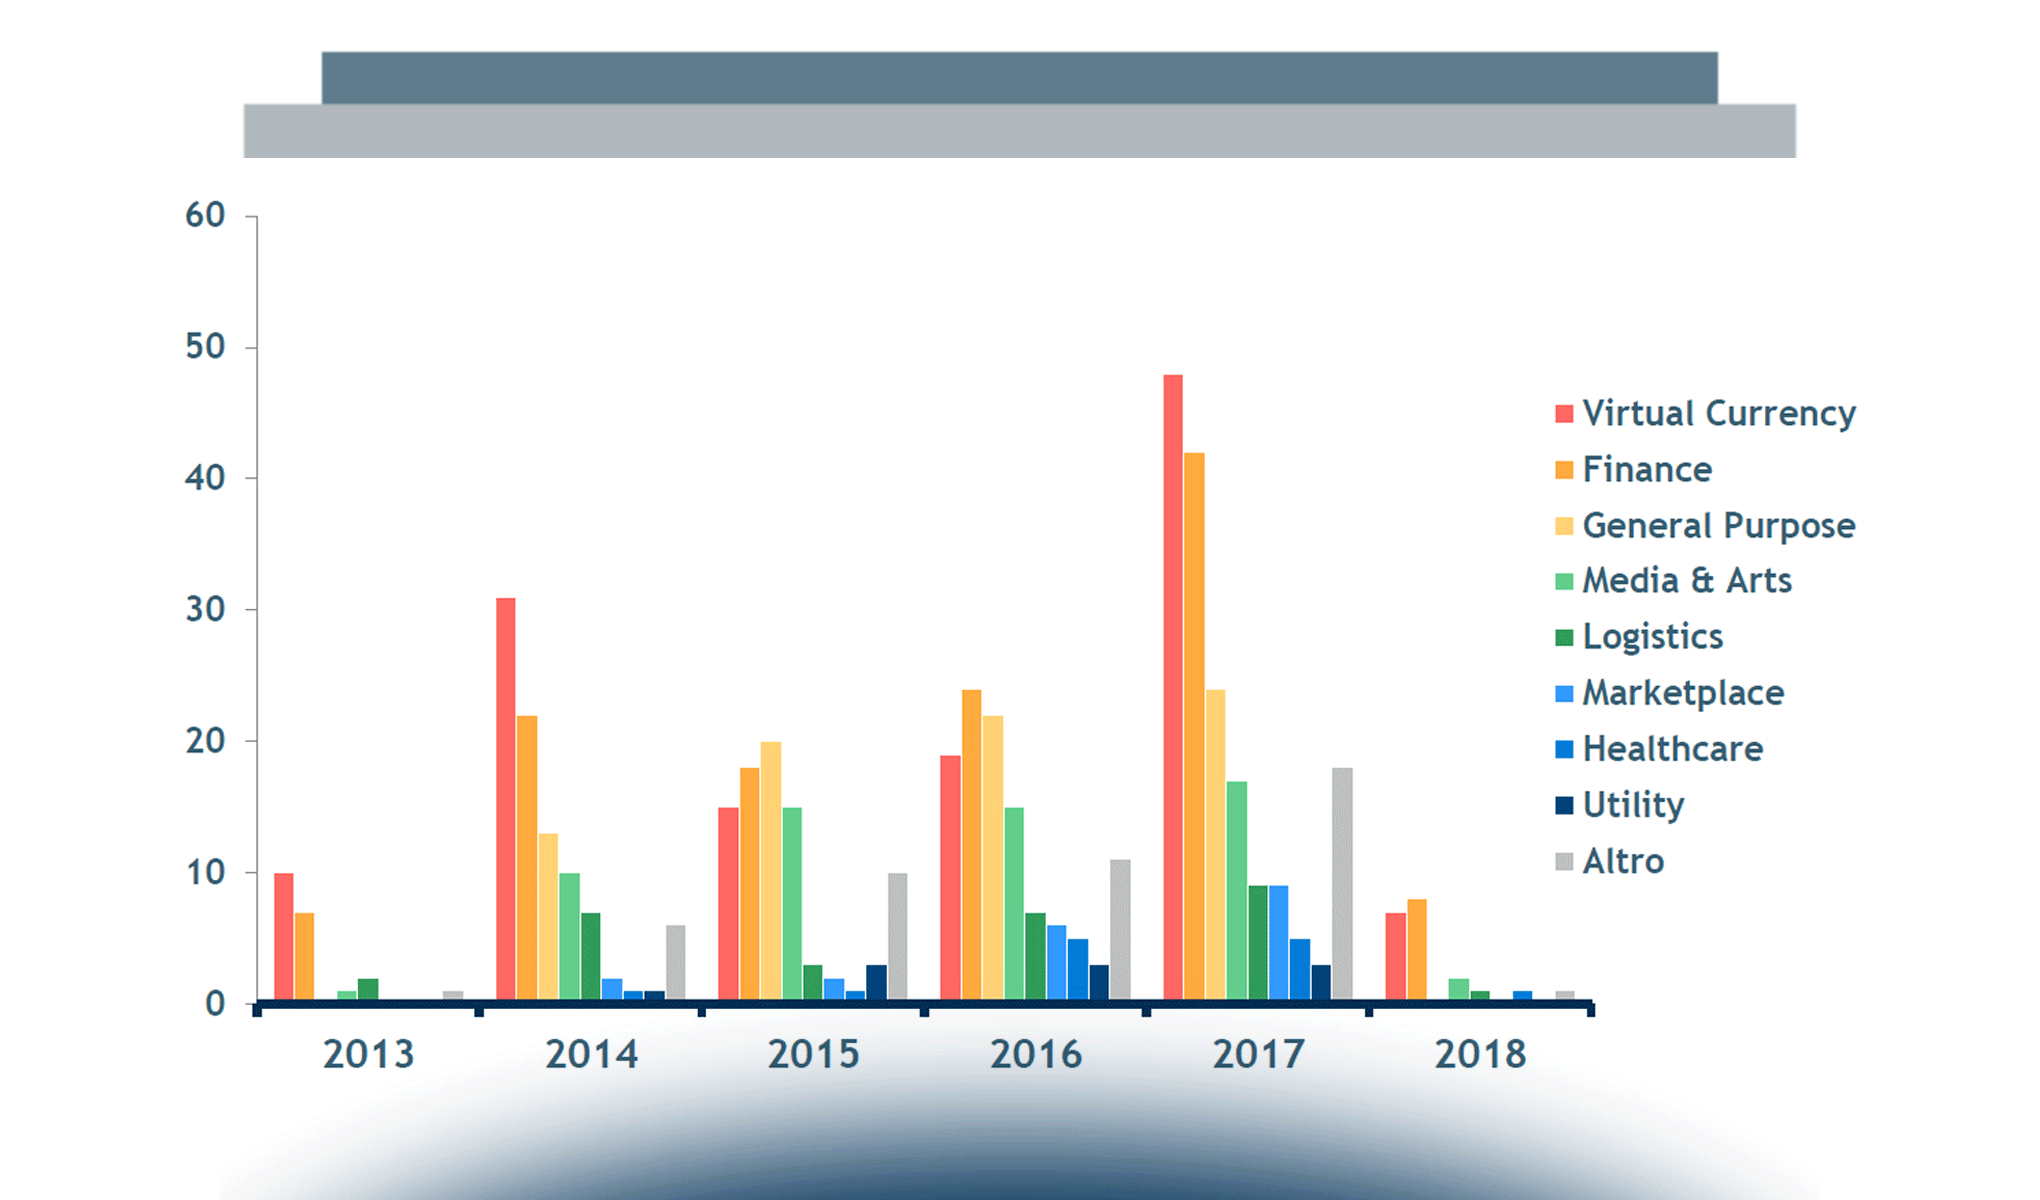This screenshot has height=1200, width=2040.
Task: Click the 2017 Altro gray bar
Action: (1342, 884)
